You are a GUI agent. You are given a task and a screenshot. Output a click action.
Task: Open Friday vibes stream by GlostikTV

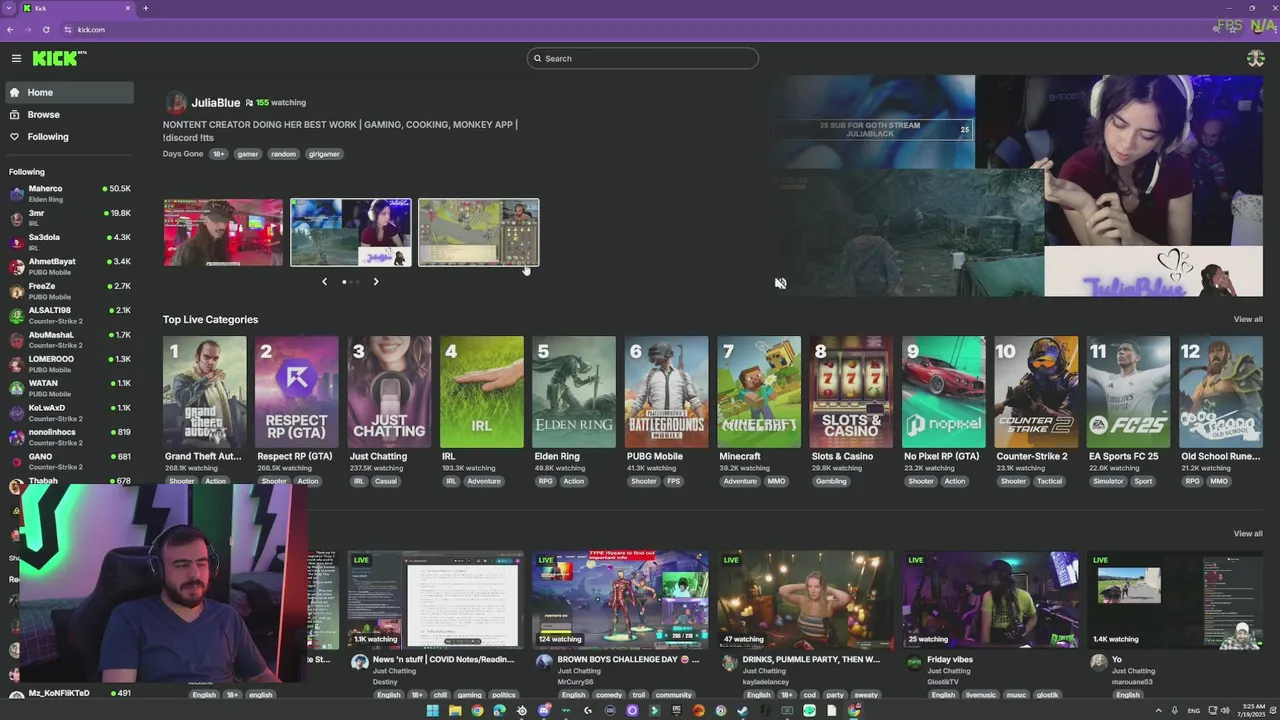990,600
